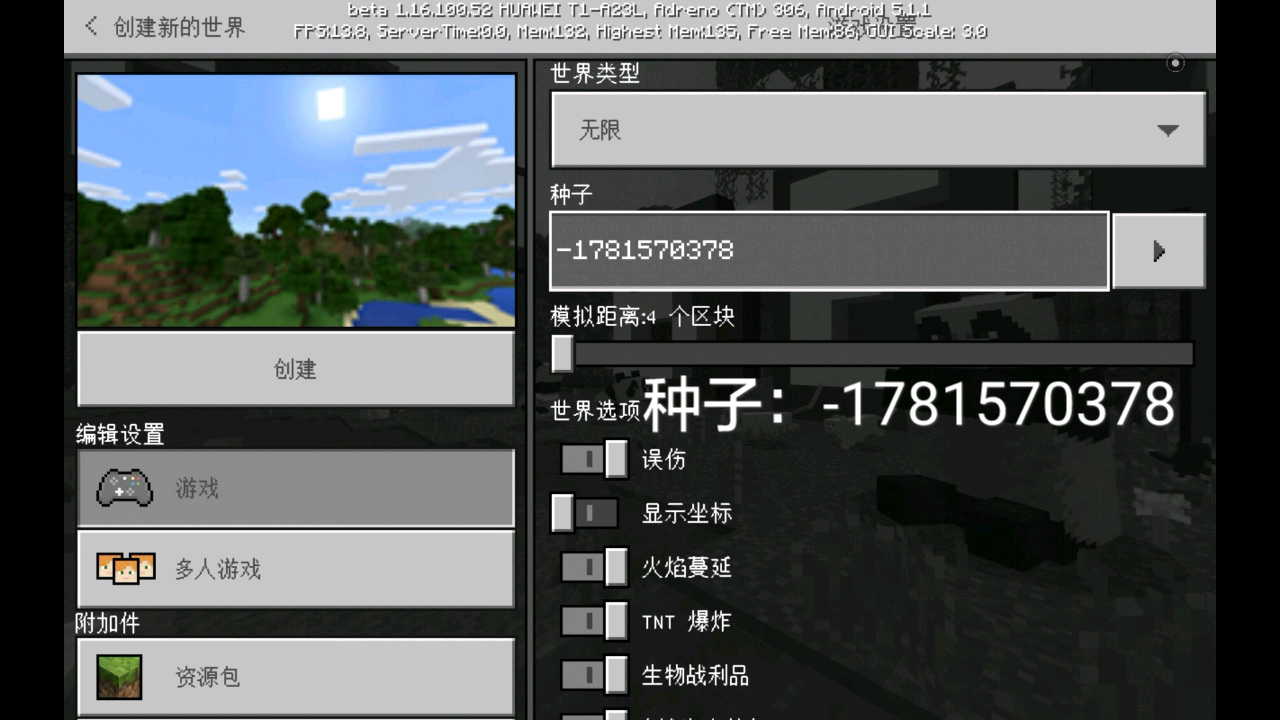Disable the TNT 爆炸 switch

(595, 621)
